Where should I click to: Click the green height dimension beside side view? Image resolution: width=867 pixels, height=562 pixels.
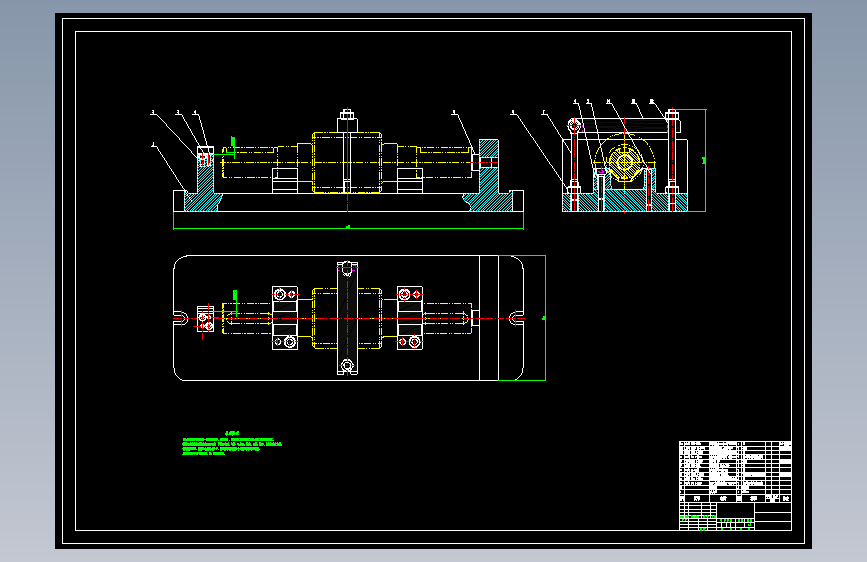click(x=705, y=160)
